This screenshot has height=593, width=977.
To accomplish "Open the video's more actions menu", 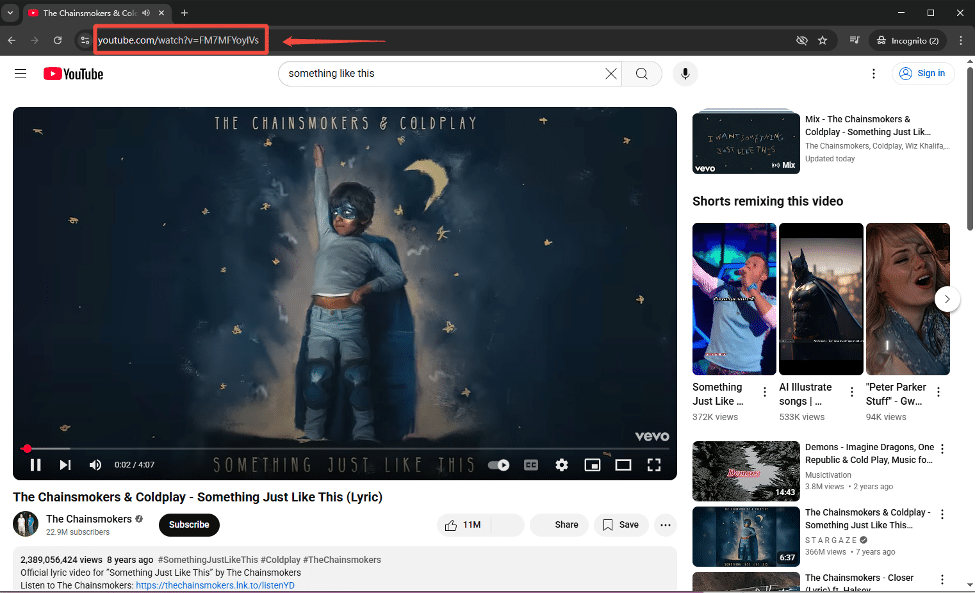I will click(665, 525).
